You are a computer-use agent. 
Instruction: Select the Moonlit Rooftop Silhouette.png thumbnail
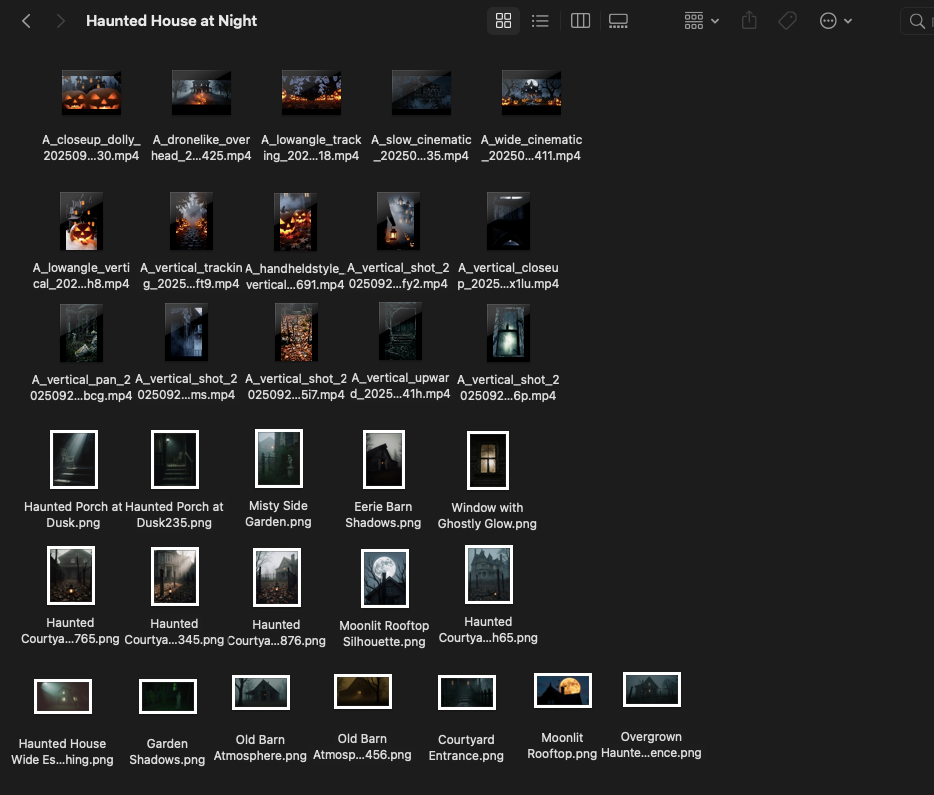point(384,578)
